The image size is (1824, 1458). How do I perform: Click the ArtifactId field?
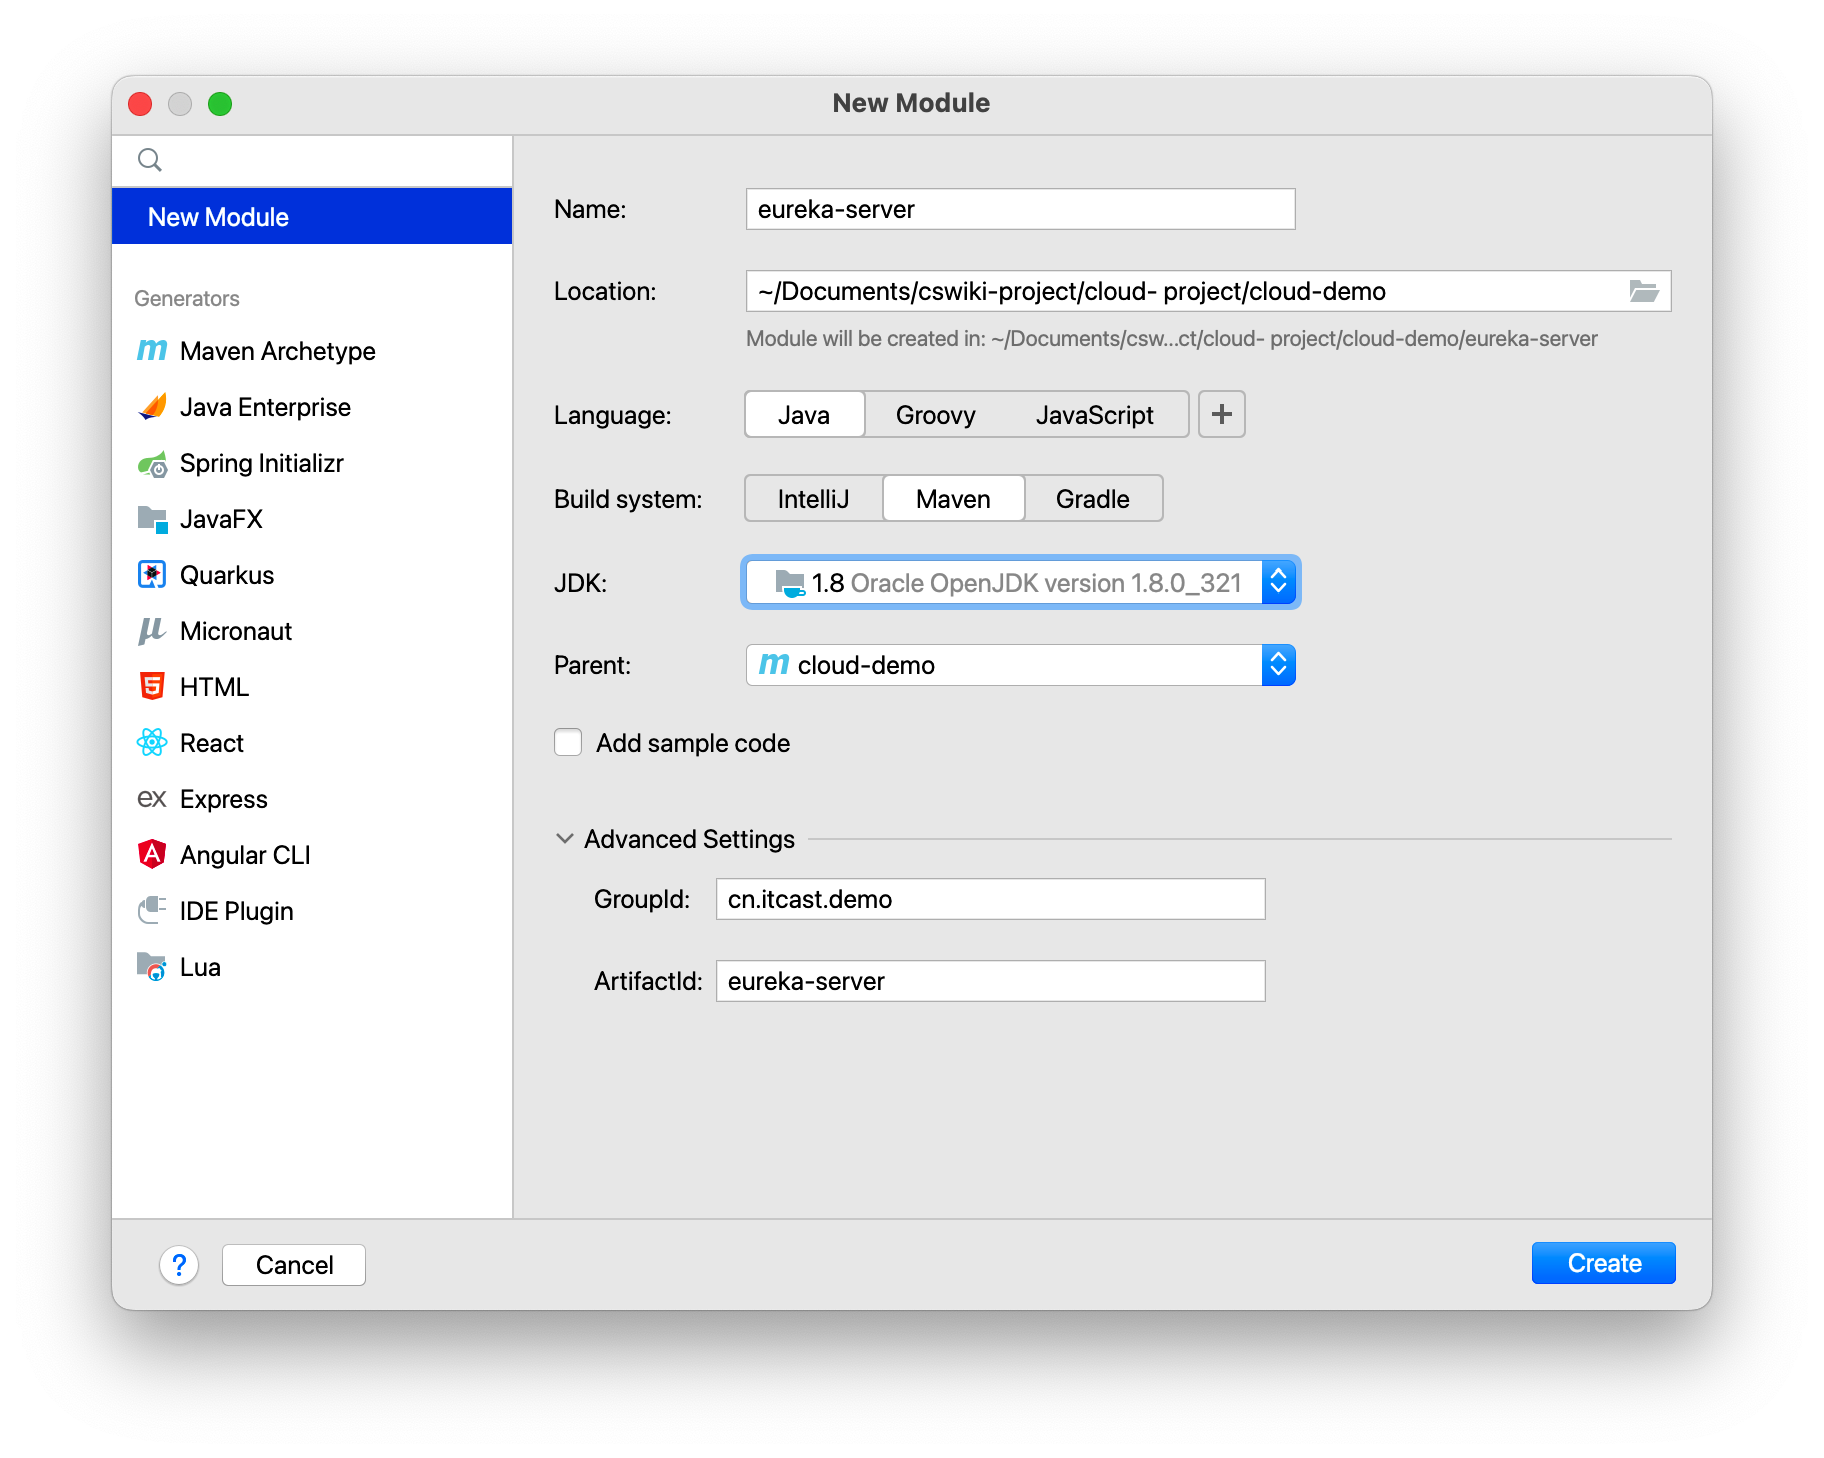click(991, 981)
